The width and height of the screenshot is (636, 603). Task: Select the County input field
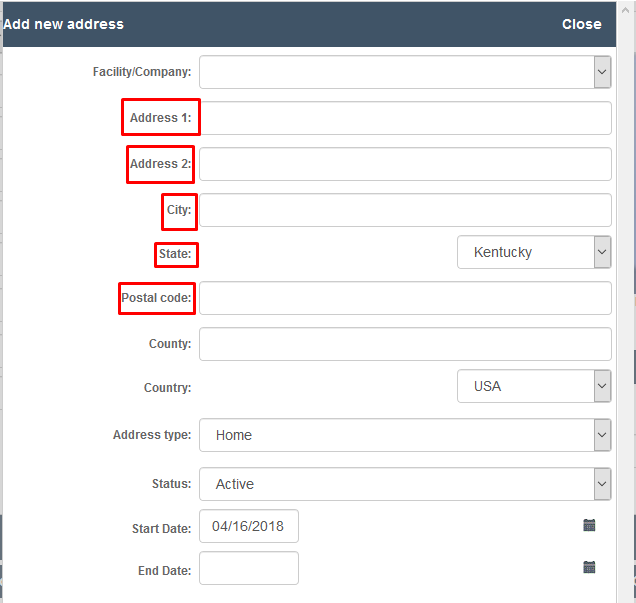(405, 344)
